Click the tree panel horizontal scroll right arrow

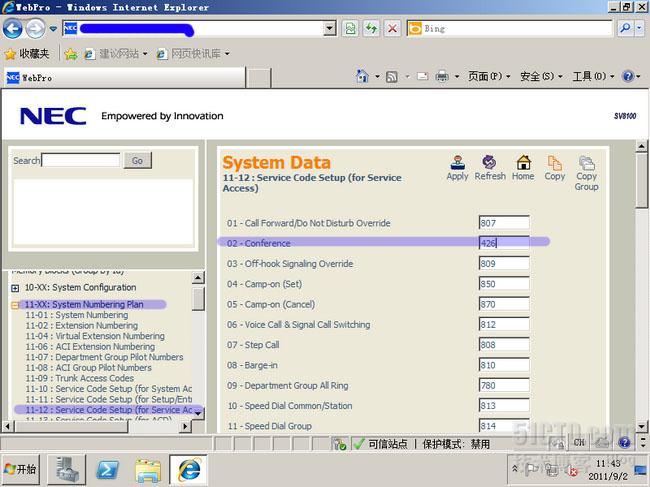coord(185,426)
